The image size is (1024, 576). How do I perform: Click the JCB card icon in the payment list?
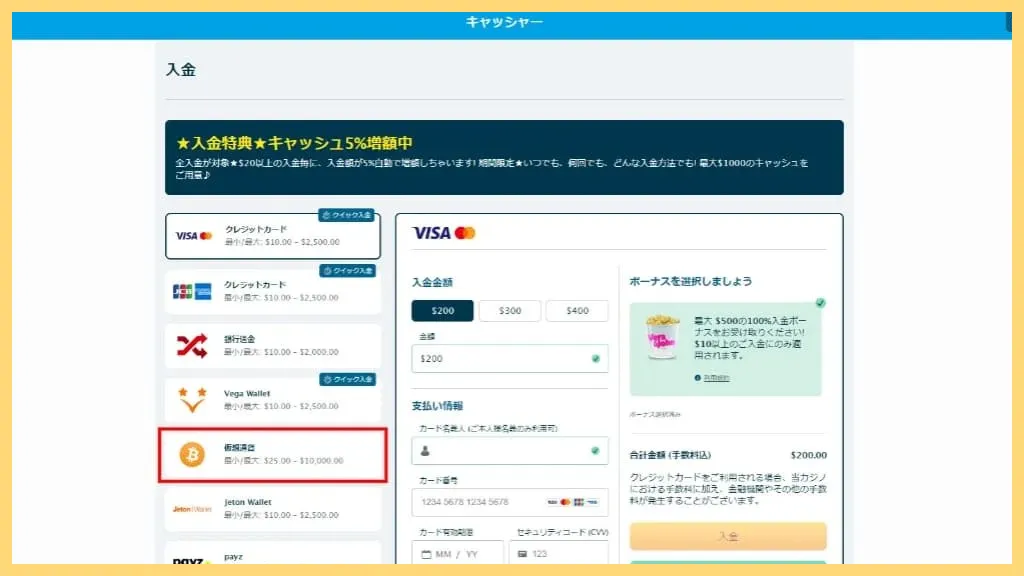184,289
